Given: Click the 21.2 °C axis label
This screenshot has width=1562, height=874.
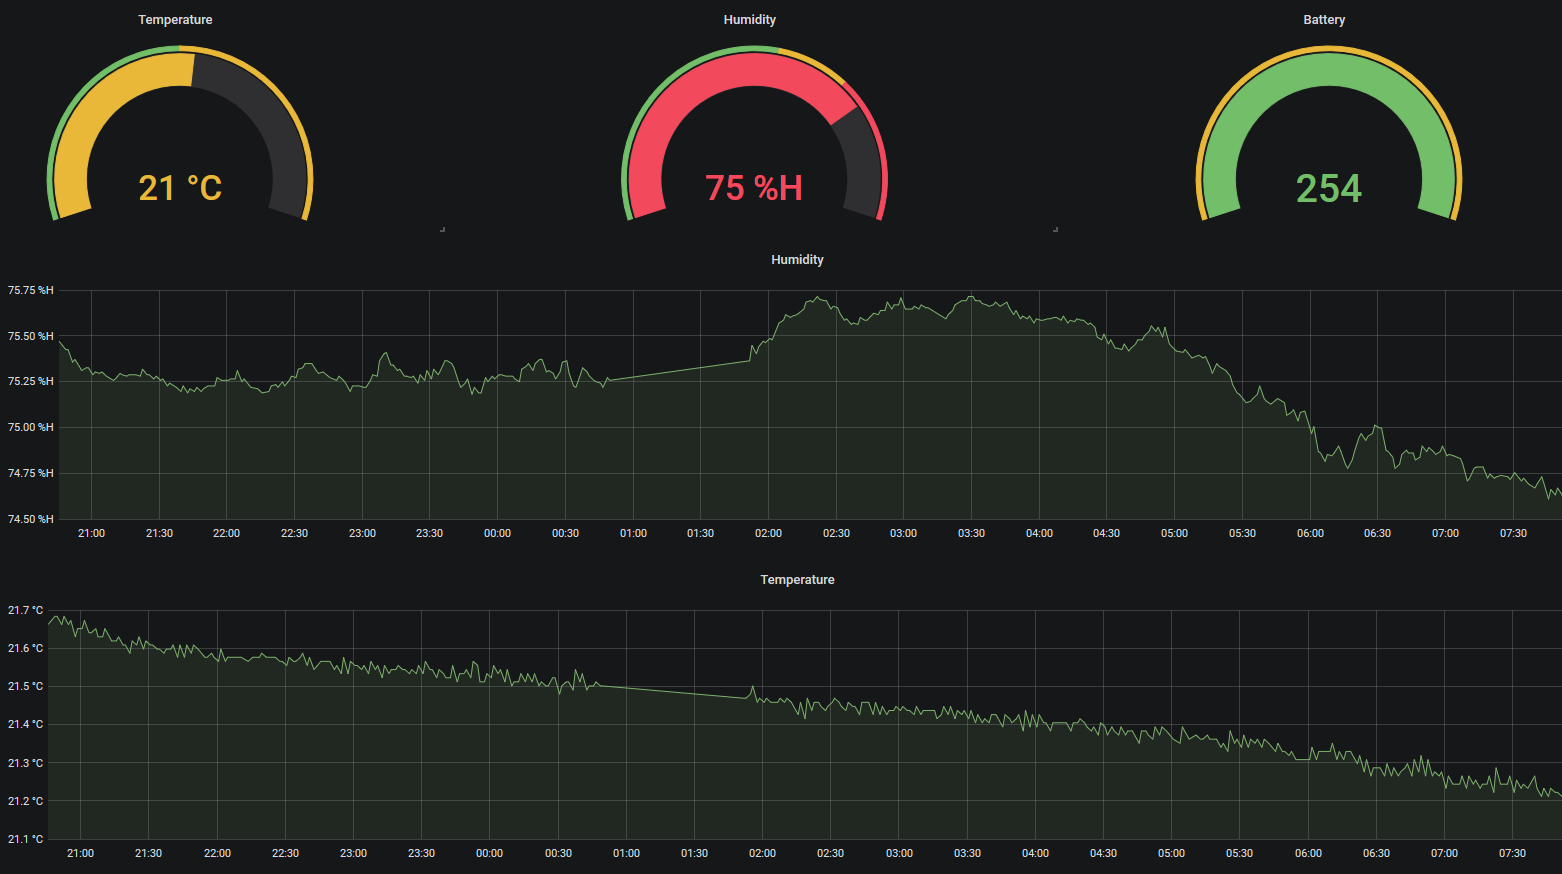Looking at the screenshot, I should 26,801.
